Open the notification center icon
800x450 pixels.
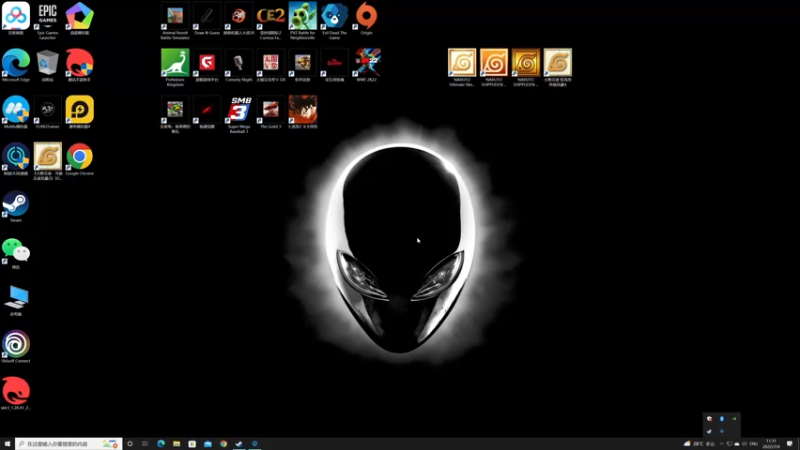(790, 444)
